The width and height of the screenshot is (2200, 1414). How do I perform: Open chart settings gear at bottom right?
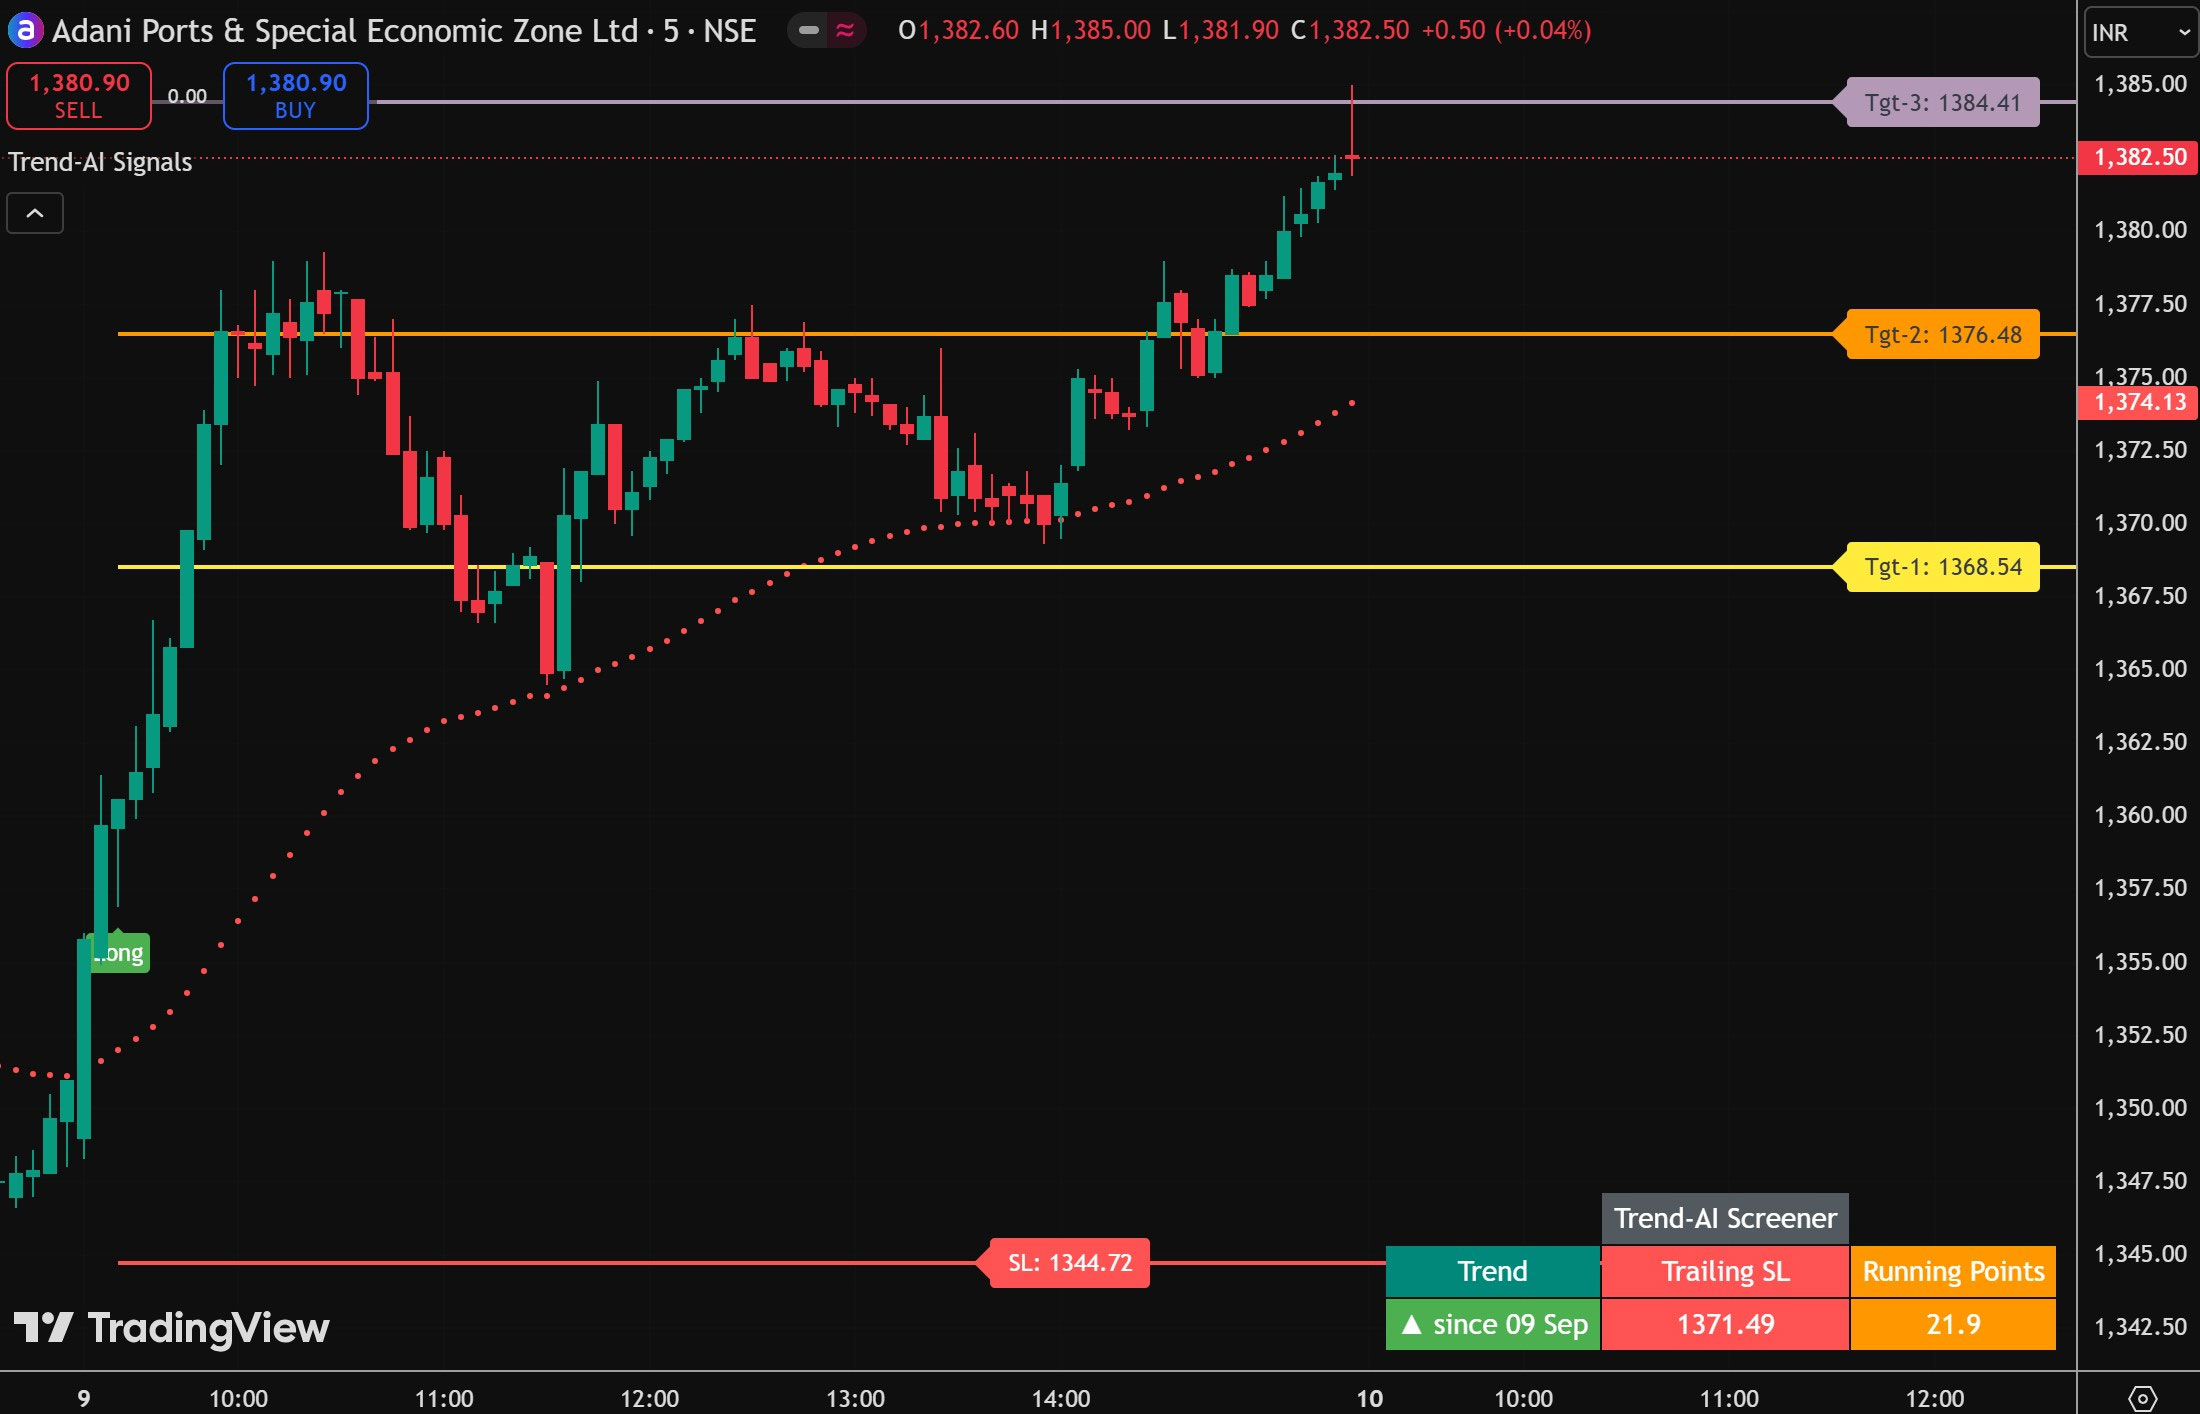(x=2142, y=1397)
